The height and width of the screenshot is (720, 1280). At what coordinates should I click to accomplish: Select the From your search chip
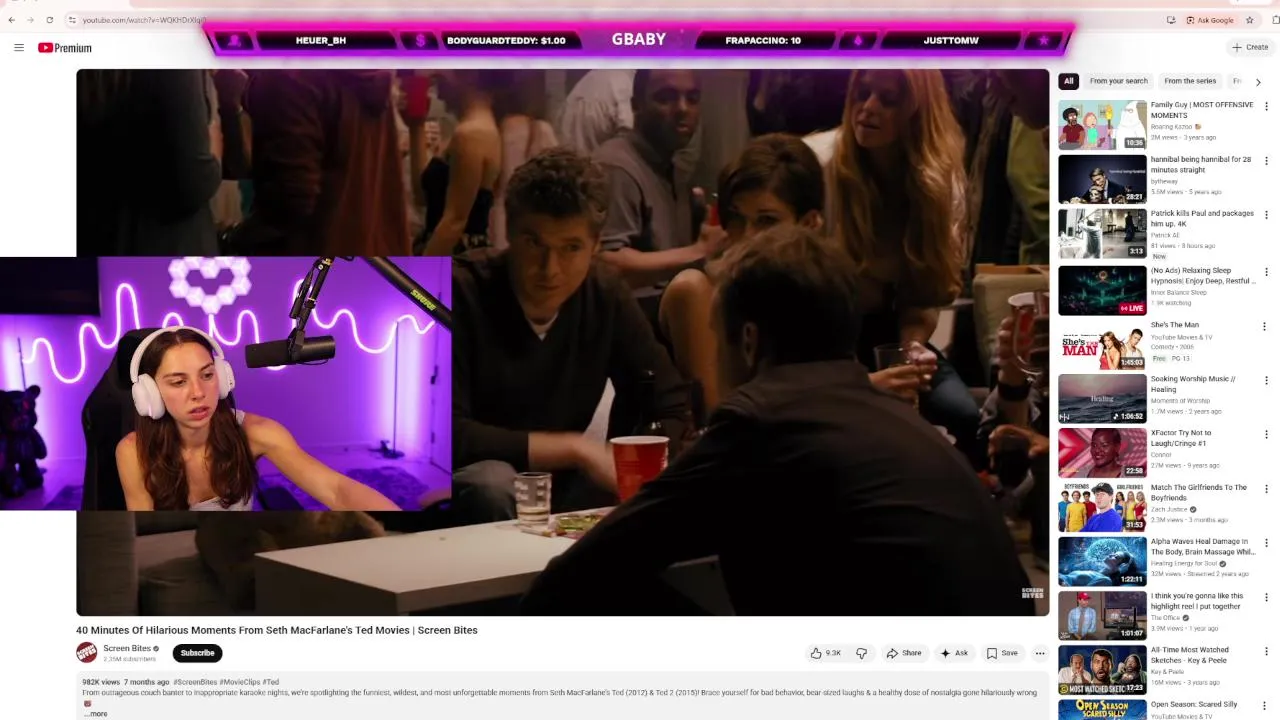coord(1118,81)
